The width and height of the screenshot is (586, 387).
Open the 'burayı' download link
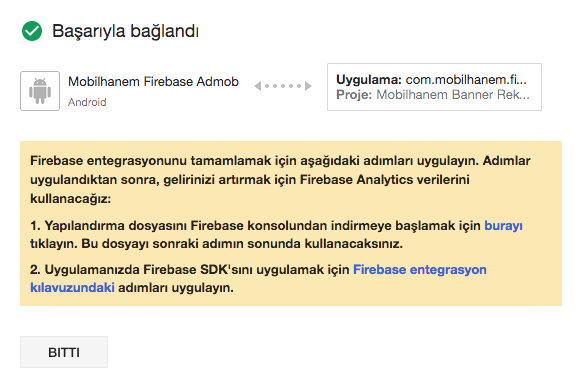coord(503,226)
